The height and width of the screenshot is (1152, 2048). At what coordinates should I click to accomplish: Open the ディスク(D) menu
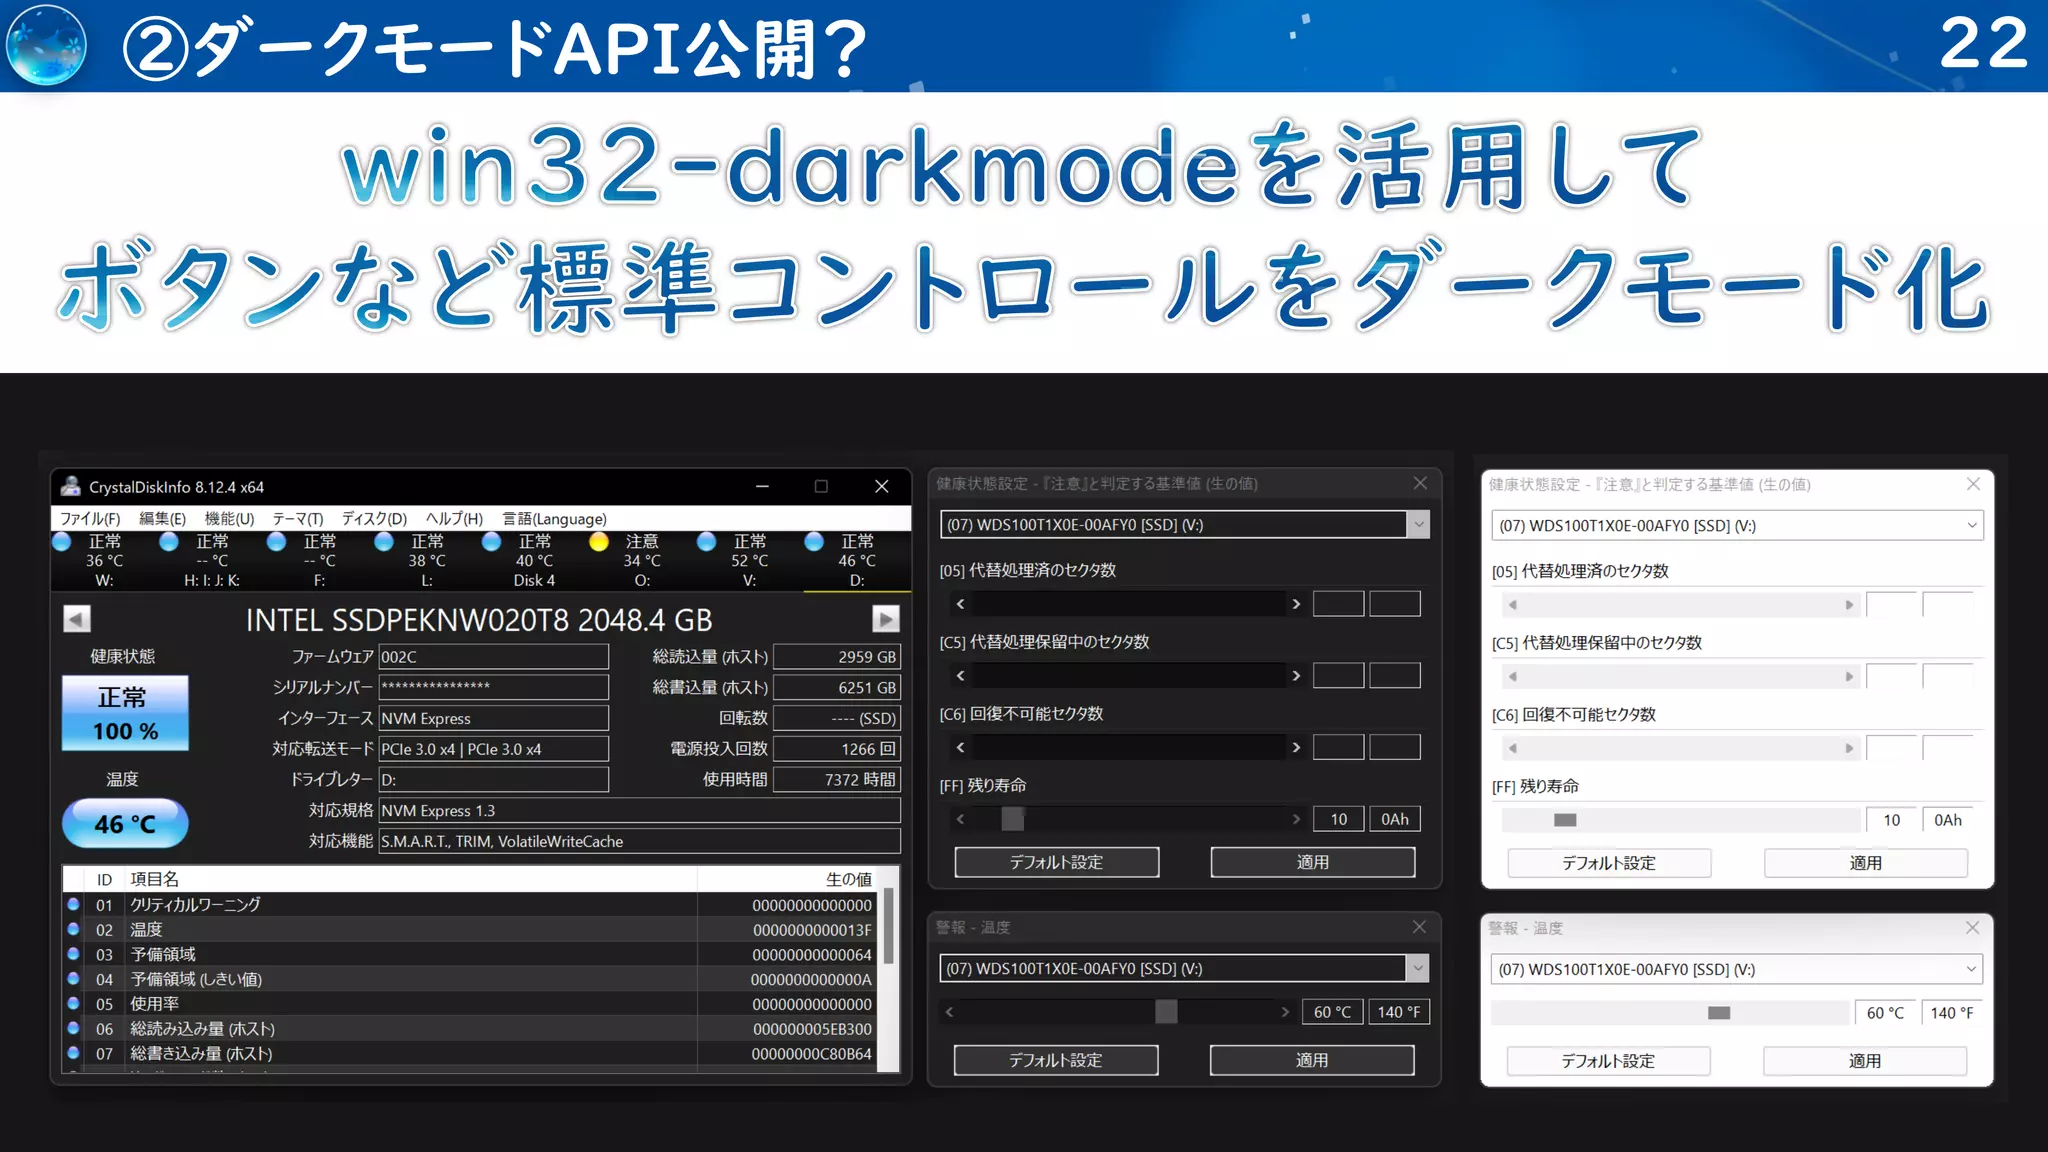pos(374,518)
